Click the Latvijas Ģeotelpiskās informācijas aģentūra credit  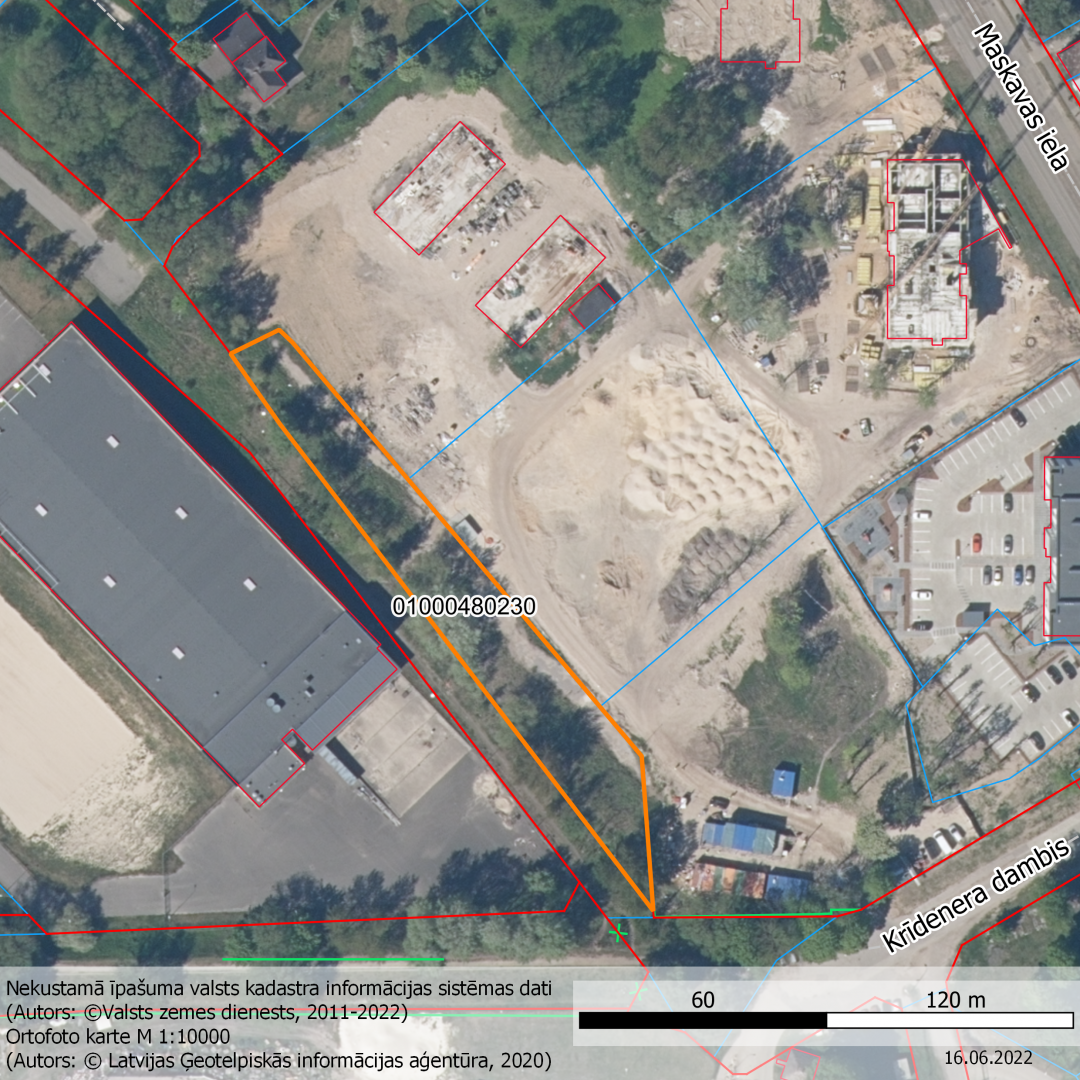coord(278,1060)
